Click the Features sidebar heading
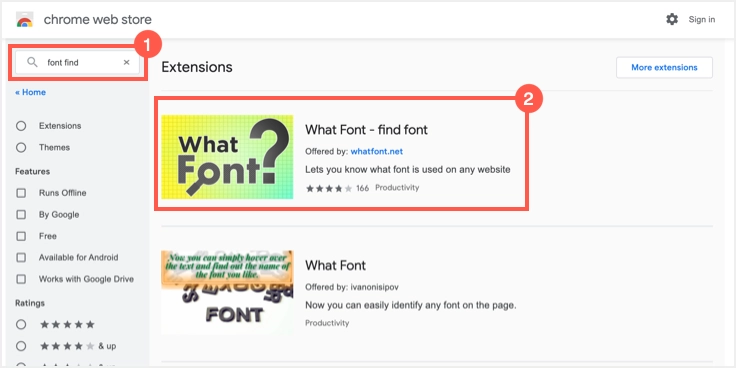Image resolution: width=736 pixels, height=368 pixels. coord(32,171)
